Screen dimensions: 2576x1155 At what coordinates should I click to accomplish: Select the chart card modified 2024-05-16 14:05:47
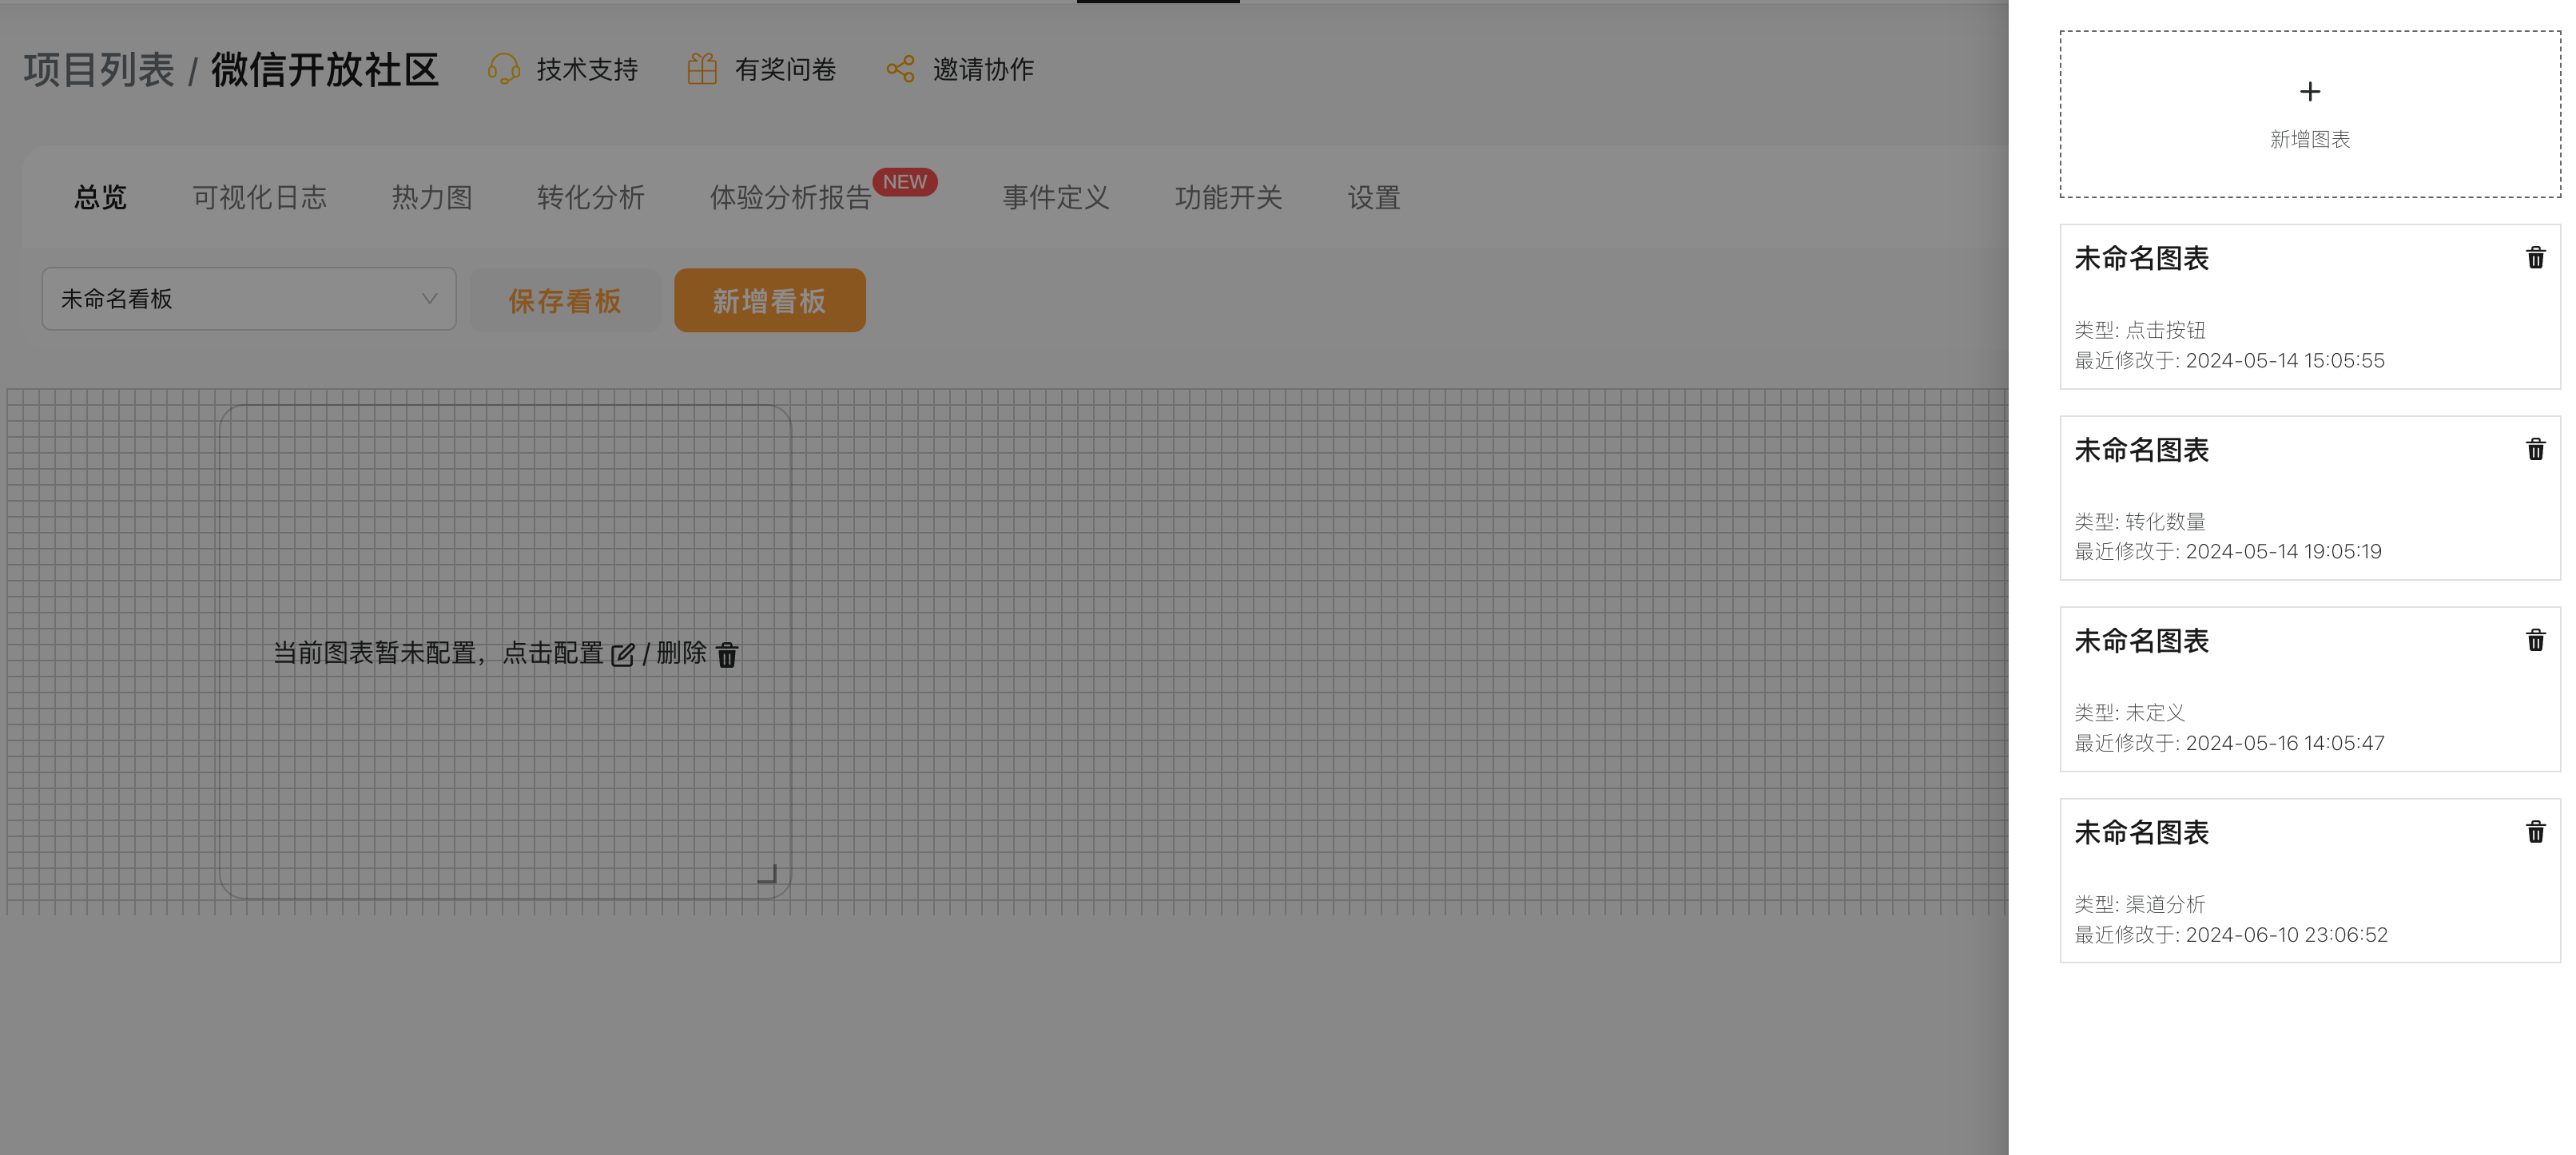click(2310, 689)
